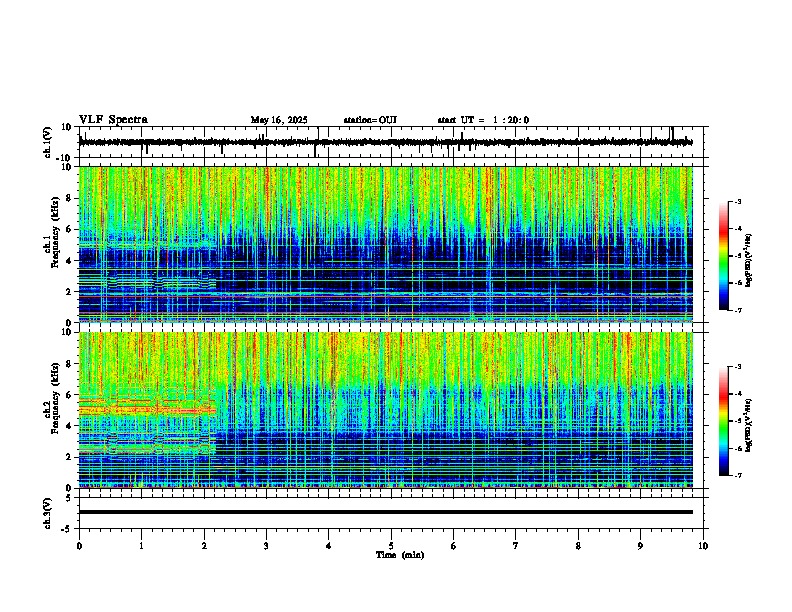This screenshot has height=612, width=792.
Task: Click the 'ch.1(V)' axis label
Action: click(x=47, y=142)
